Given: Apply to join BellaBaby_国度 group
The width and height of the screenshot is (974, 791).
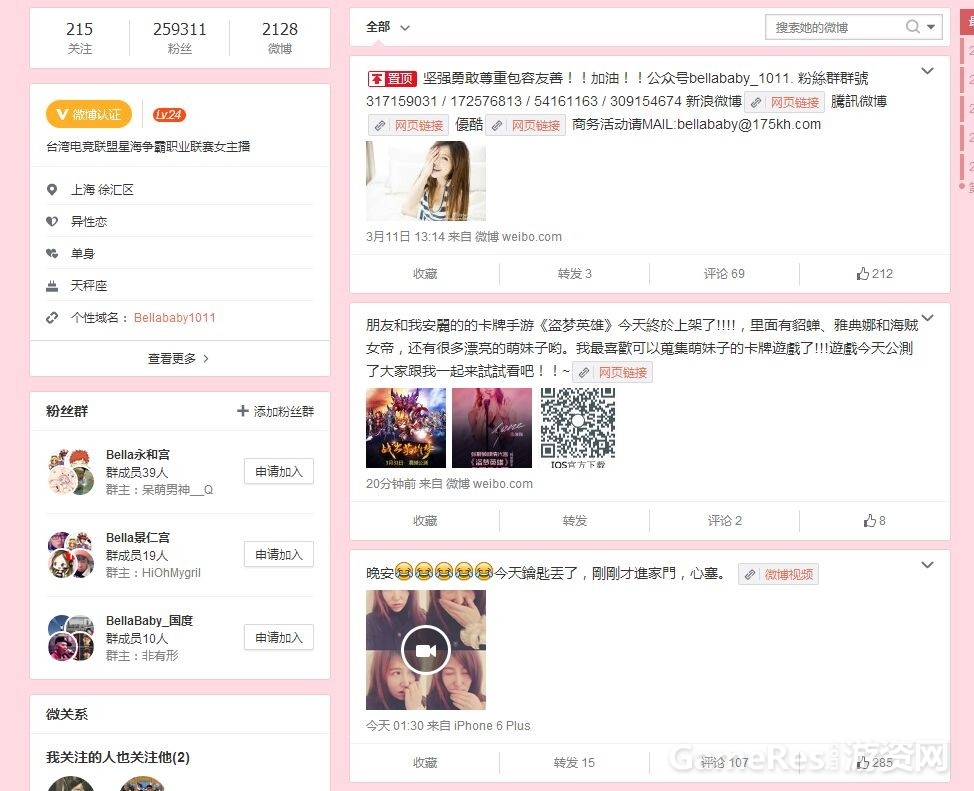Looking at the screenshot, I should click(278, 638).
